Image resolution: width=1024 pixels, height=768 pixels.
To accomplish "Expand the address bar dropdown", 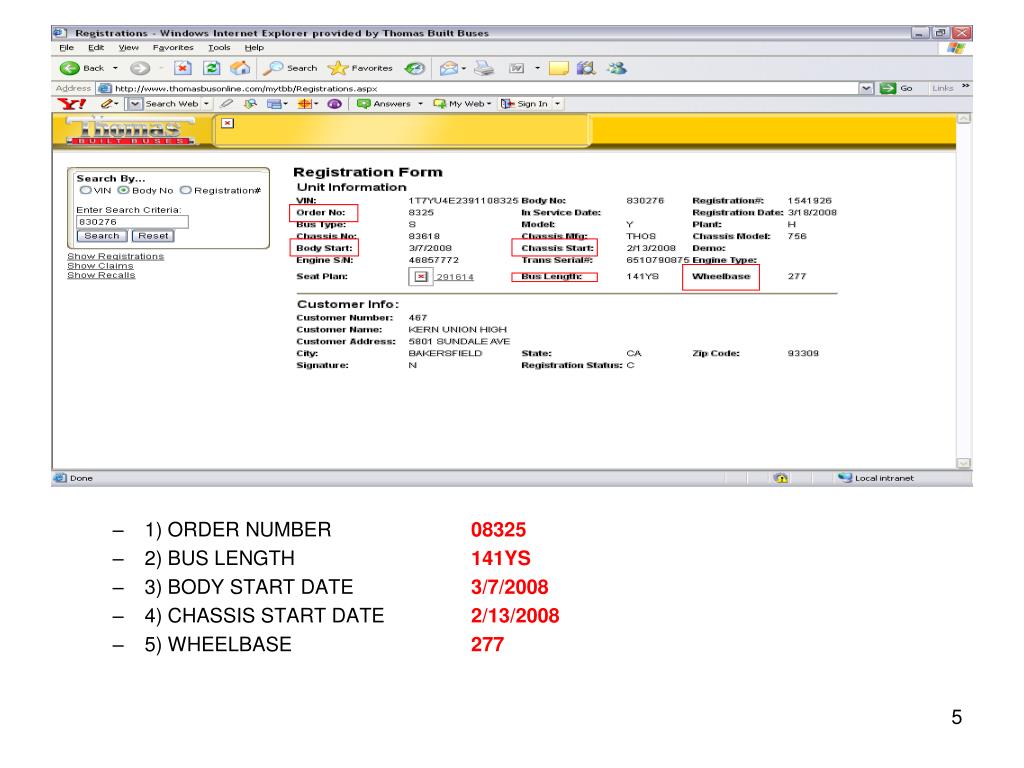I will [x=866, y=88].
